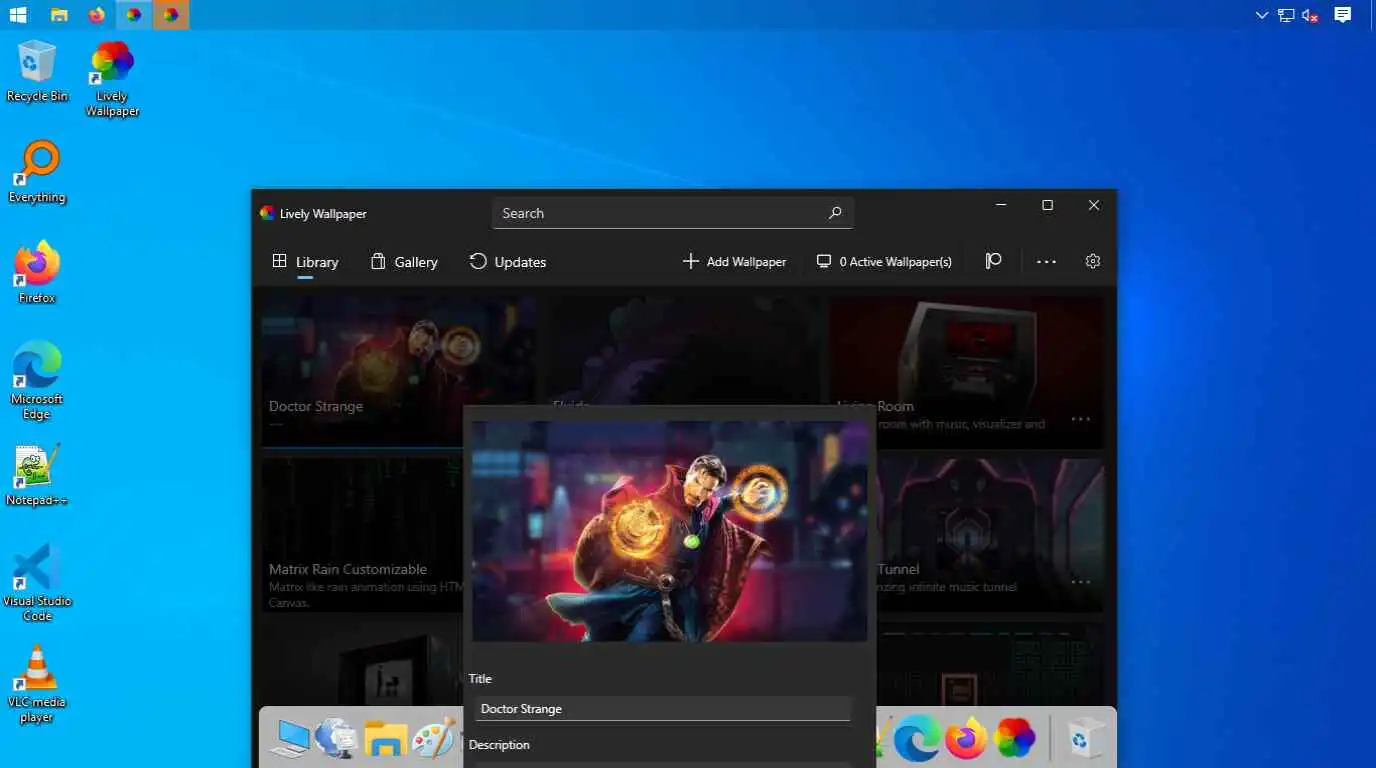Click Lively Wallpaper icon in the dock
The height and width of the screenshot is (768, 1376).
point(1015,740)
